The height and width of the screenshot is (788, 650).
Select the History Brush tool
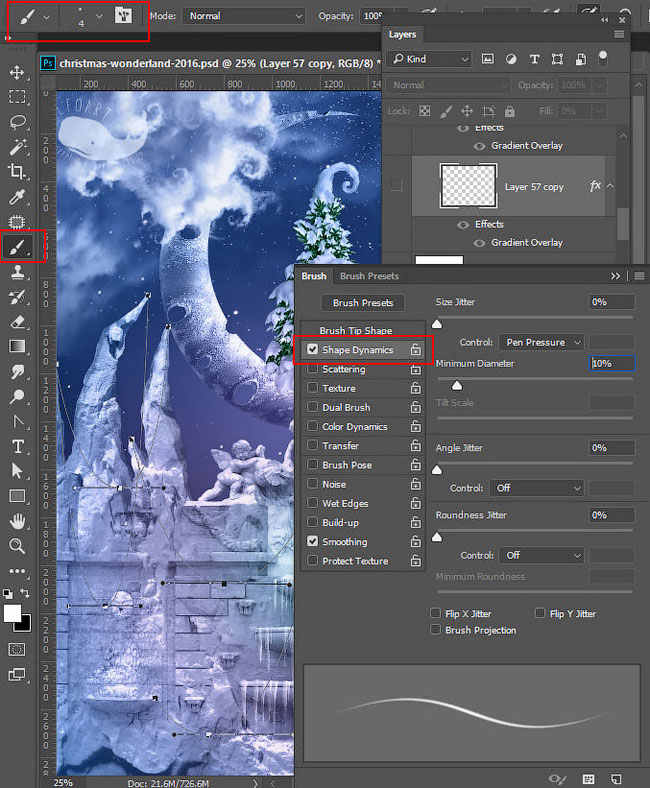18,297
